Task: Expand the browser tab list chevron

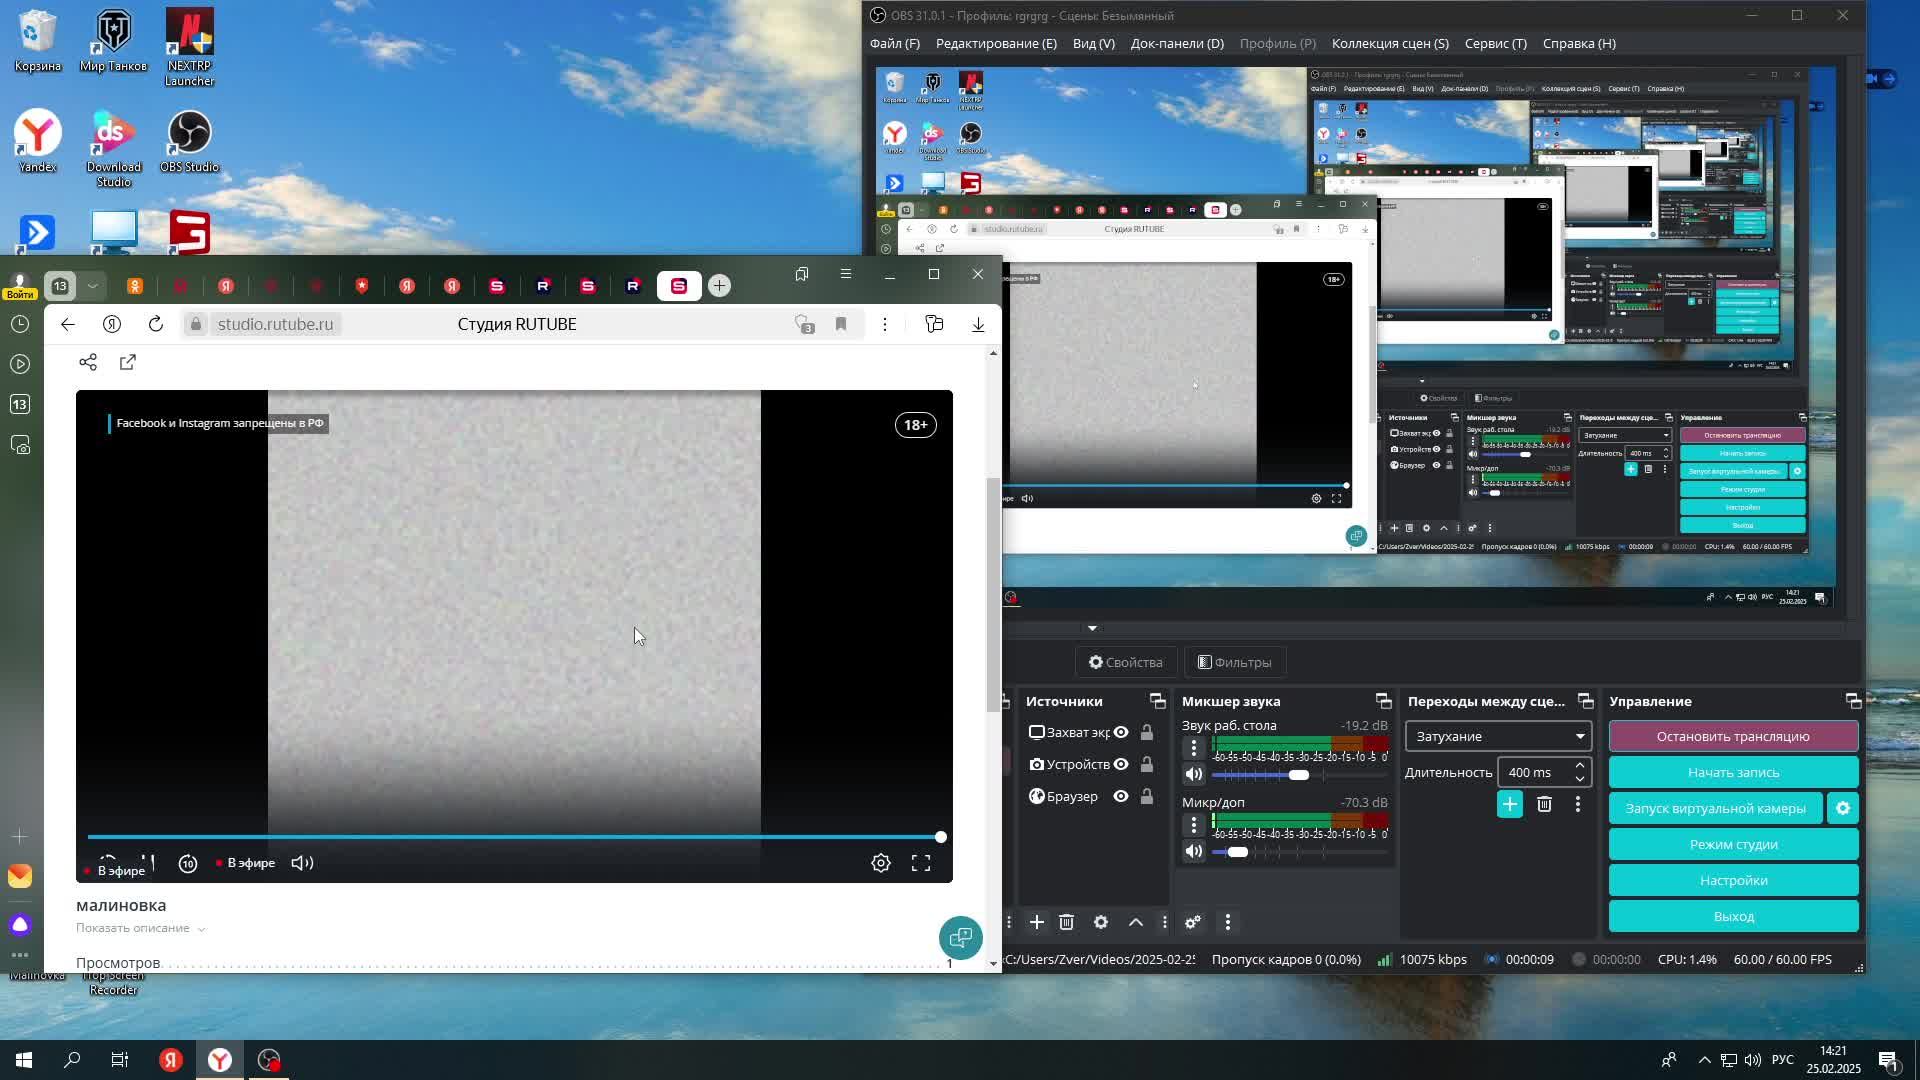Action: point(92,286)
